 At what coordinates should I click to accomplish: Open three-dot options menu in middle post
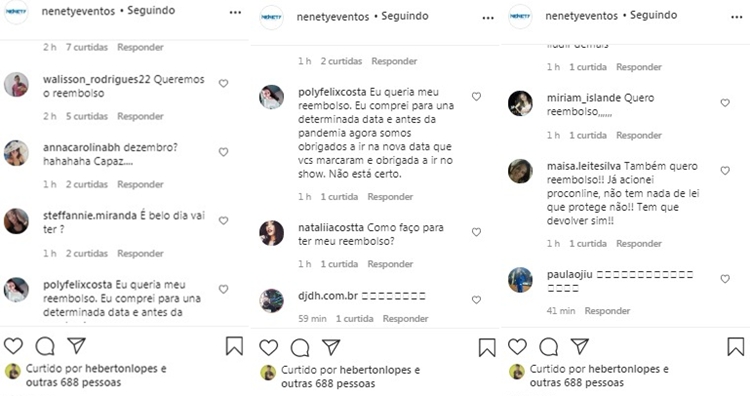488,18
